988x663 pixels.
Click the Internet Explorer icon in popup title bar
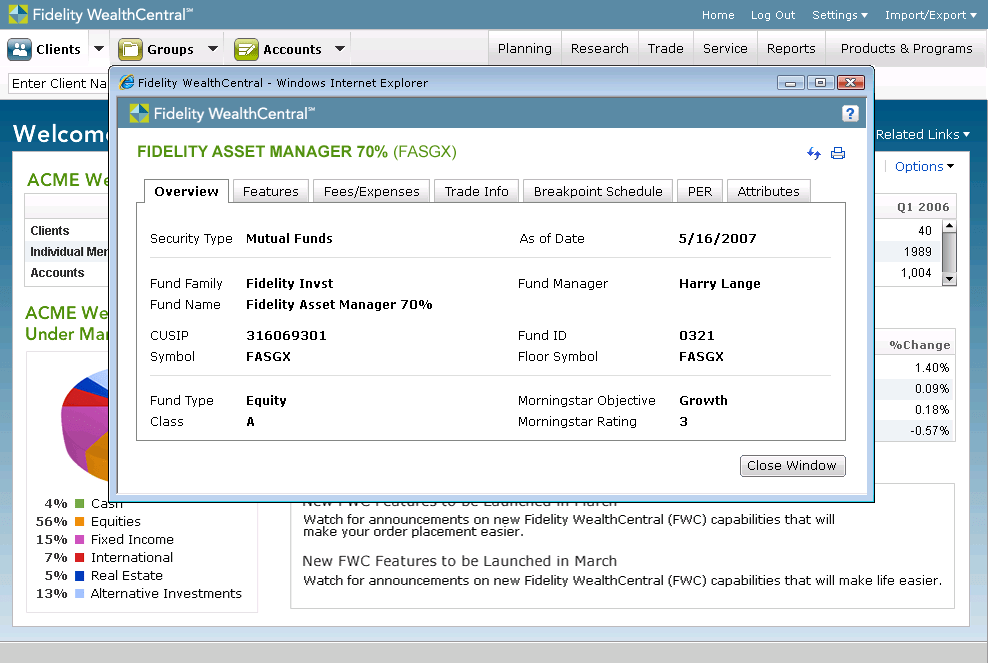coord(127,83)
